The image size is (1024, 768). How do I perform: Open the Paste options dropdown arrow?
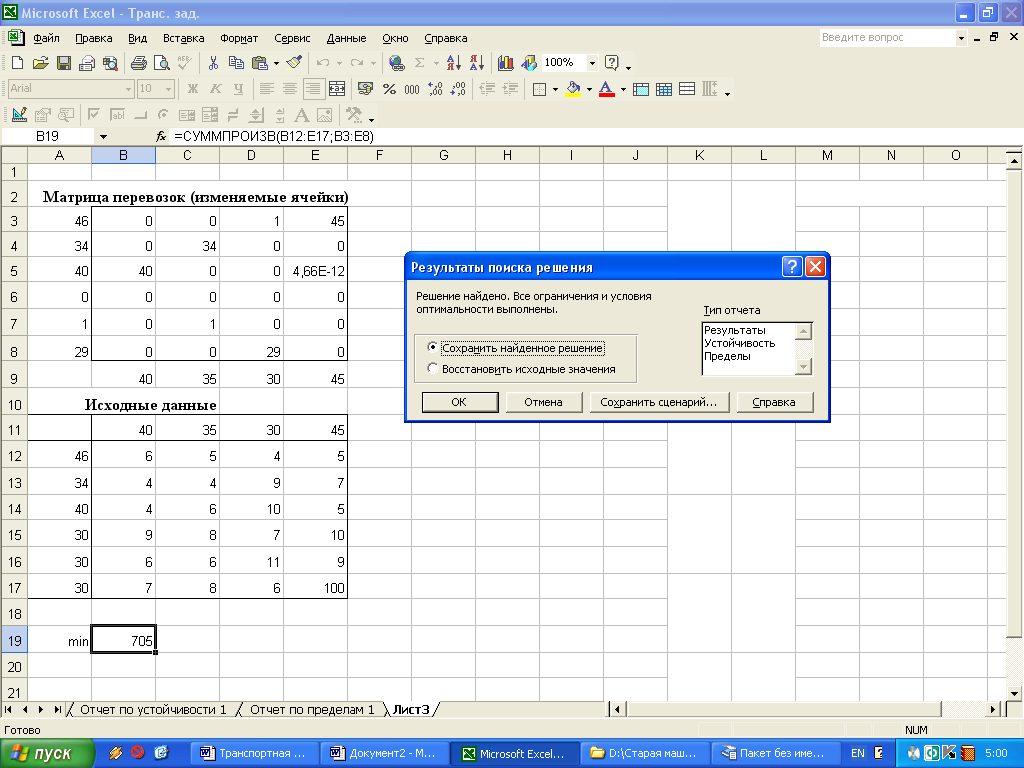coord(276,63)
